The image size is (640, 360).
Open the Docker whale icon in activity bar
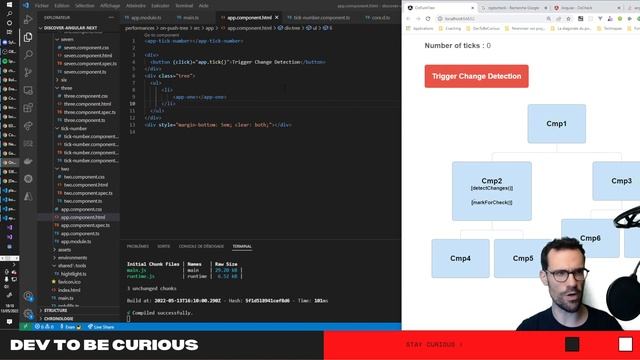(28, 161)
